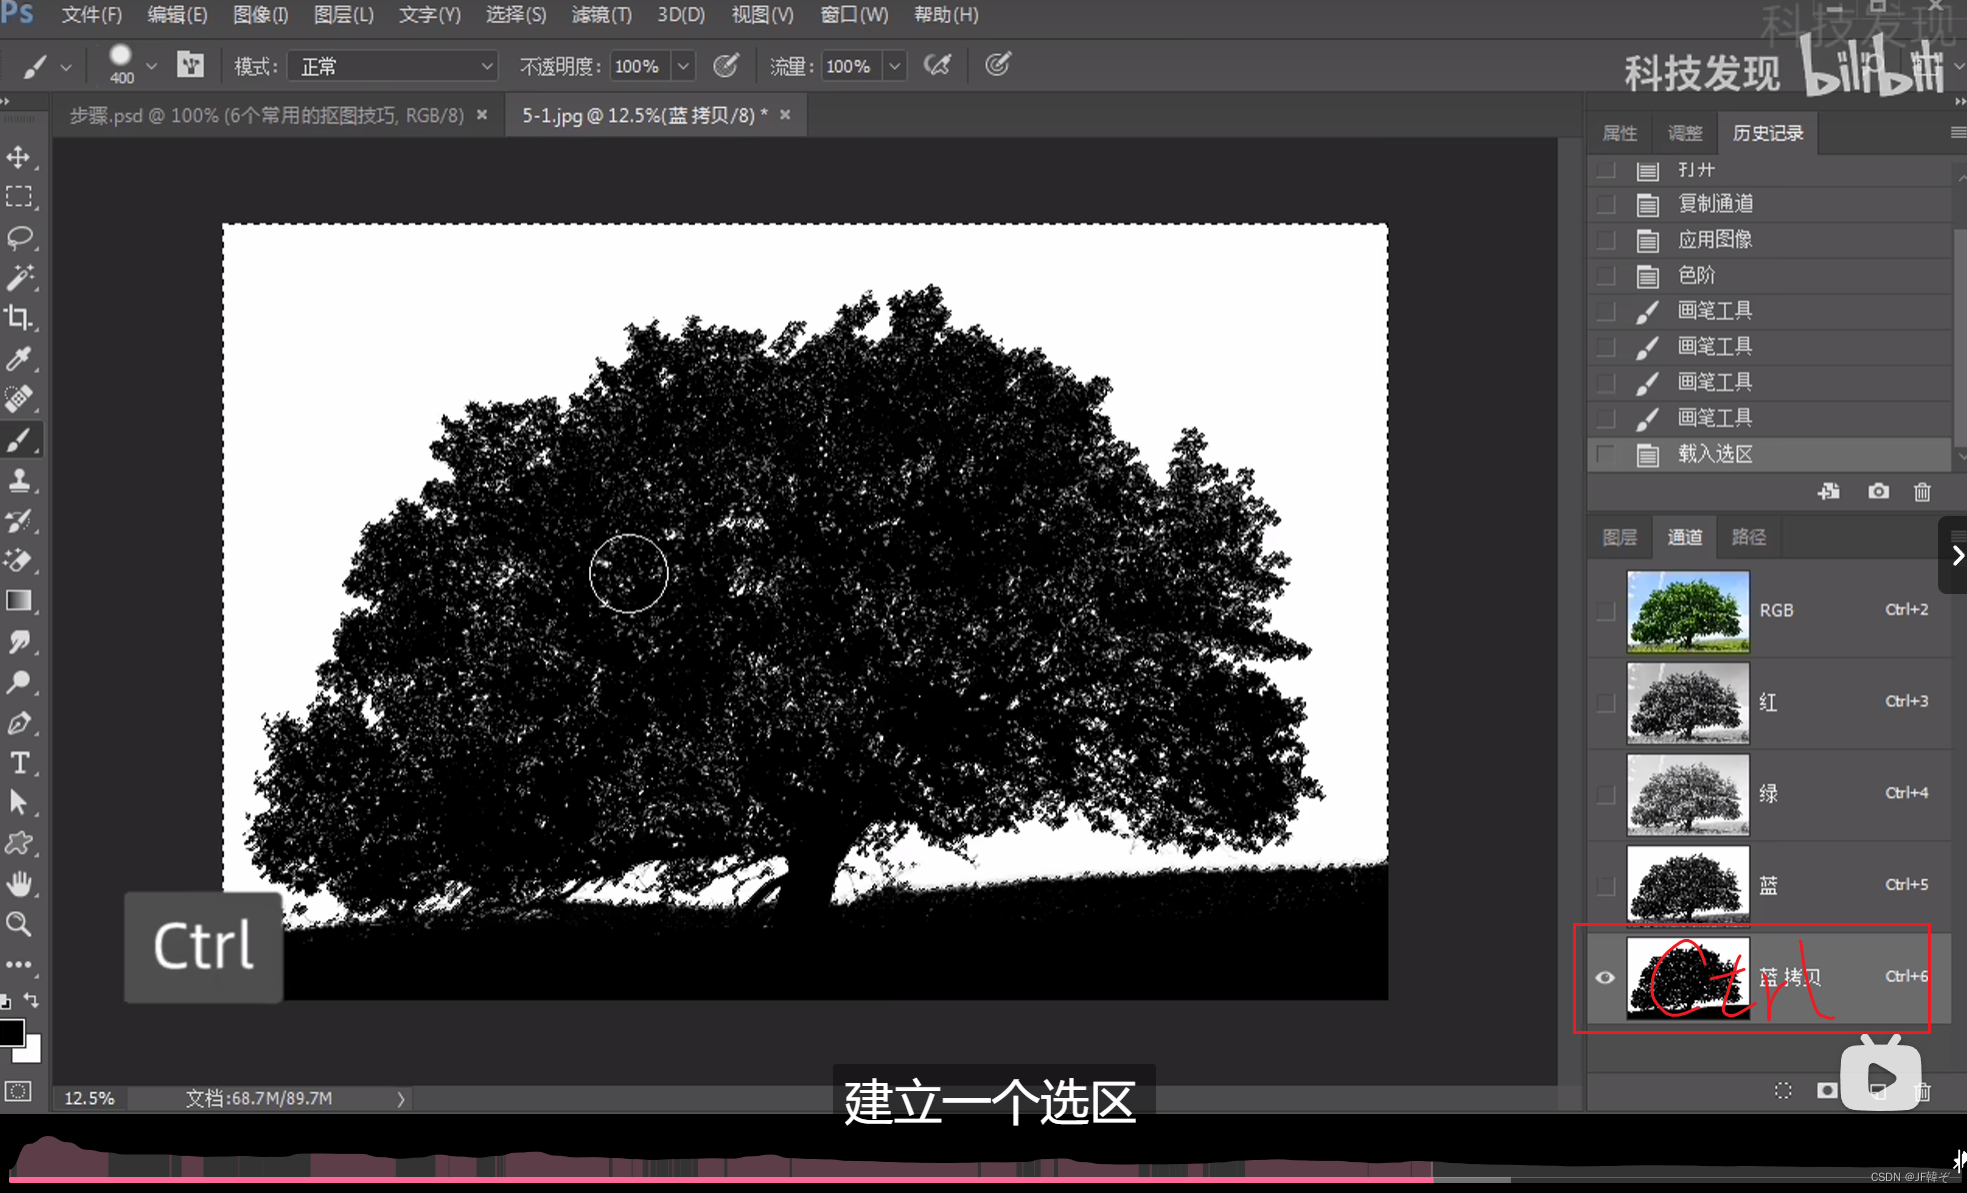Screen dimensions: 1967x1193
Task: Hide the 蓝 拷贝 channel eye icon
Action: (1605, 977)
